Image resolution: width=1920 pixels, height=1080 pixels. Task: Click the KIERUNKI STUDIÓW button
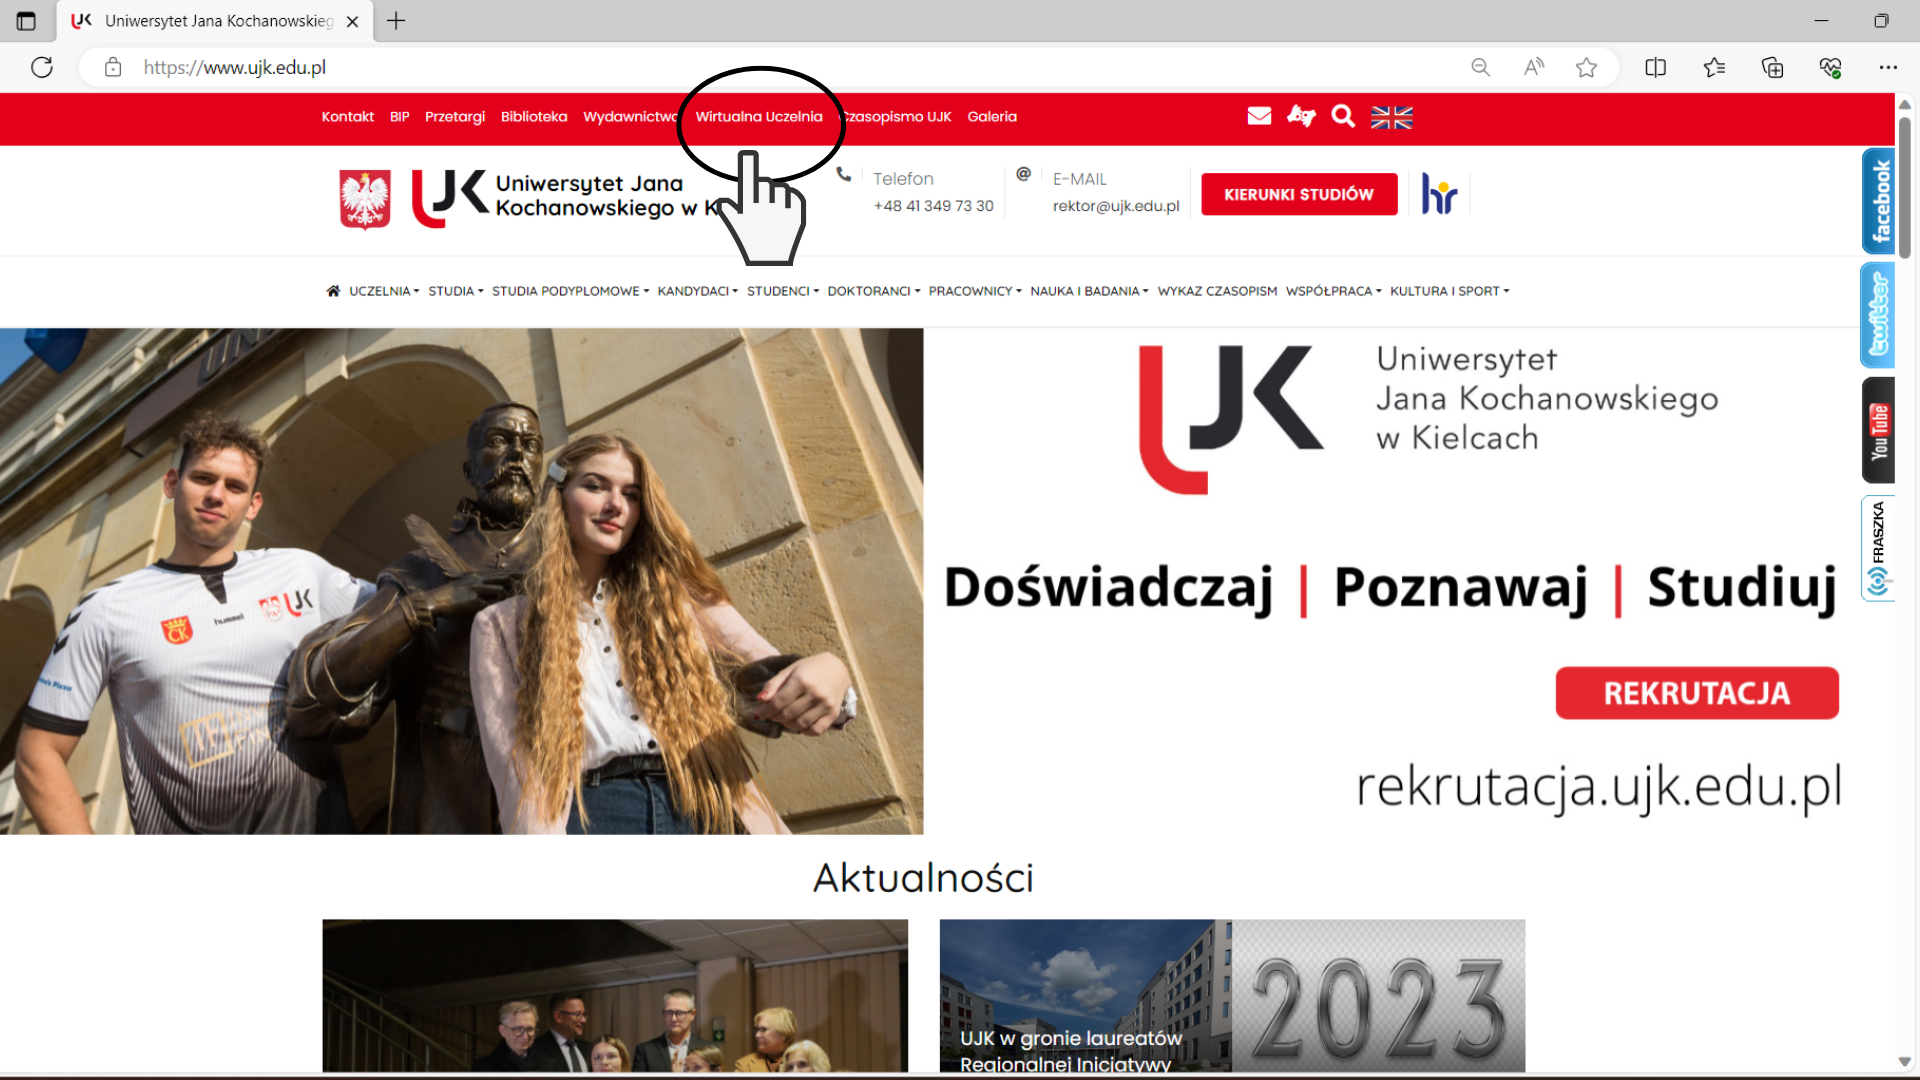tap(1298, 194)
